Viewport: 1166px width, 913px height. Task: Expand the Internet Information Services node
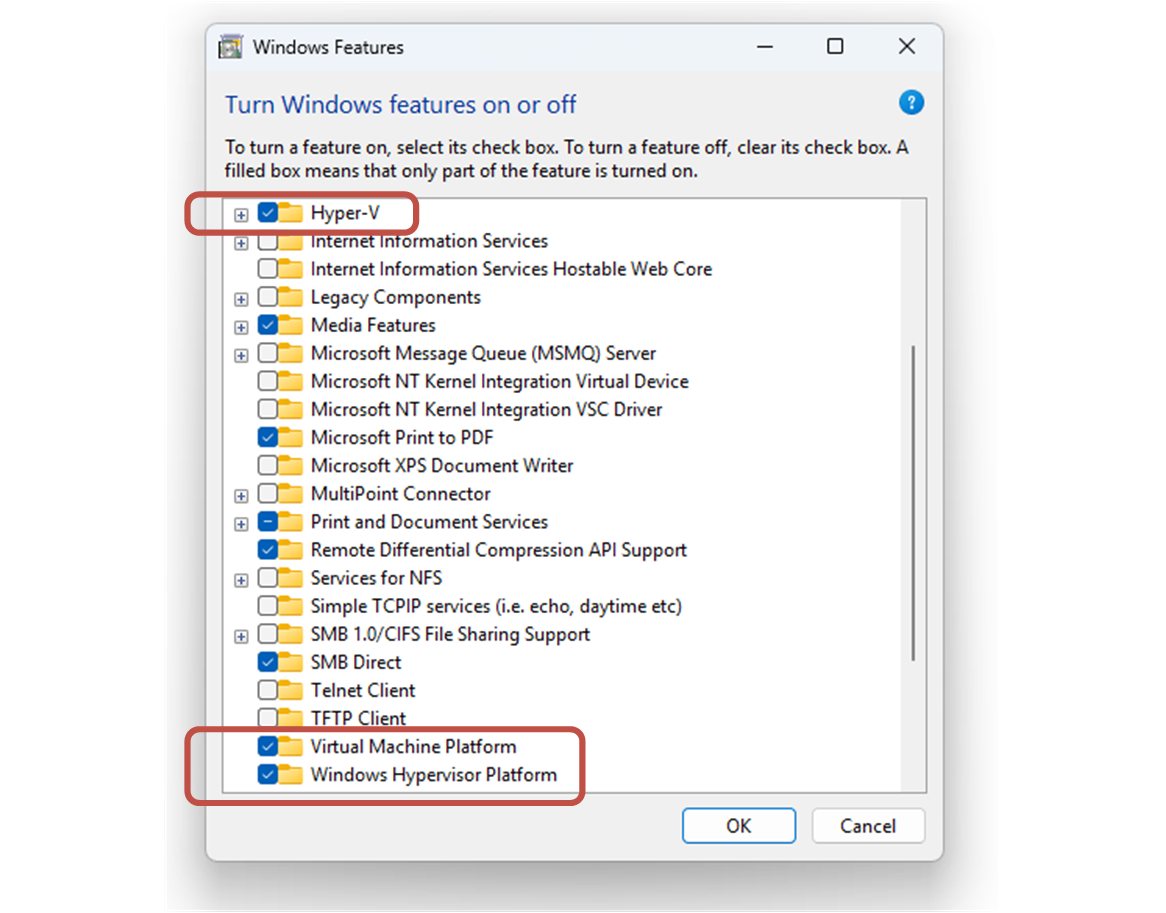click(x=241, y=243)
